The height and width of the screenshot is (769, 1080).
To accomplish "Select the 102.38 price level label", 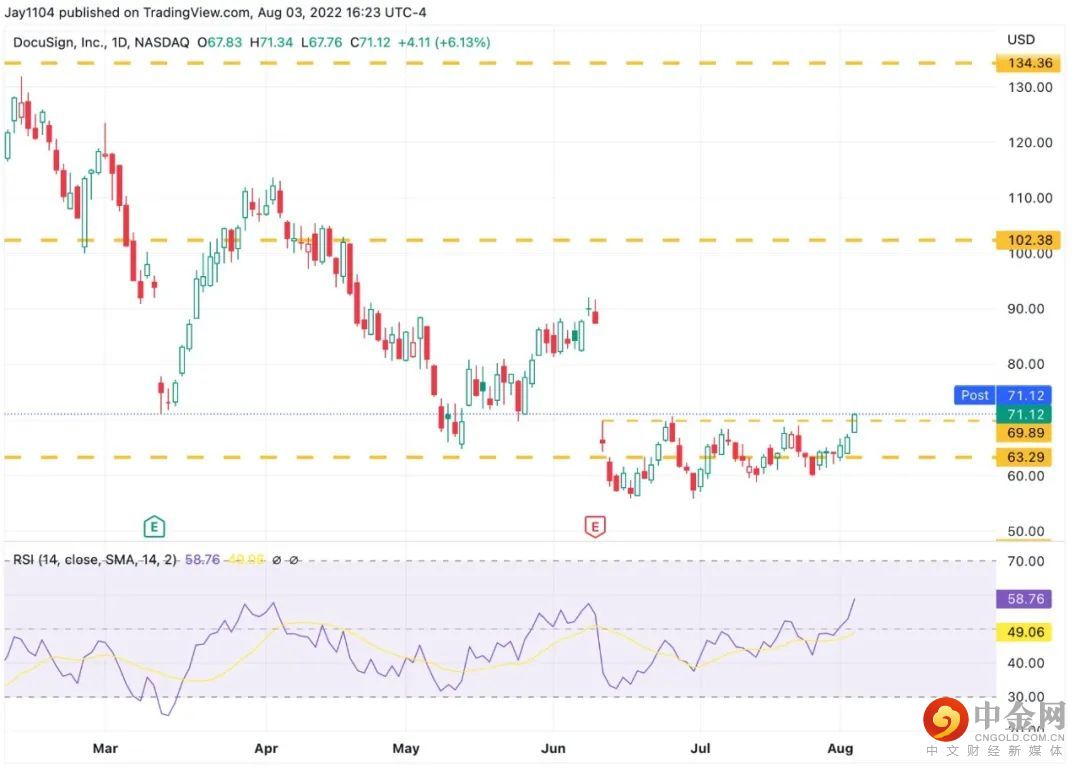I will [x=1029, y=240].
